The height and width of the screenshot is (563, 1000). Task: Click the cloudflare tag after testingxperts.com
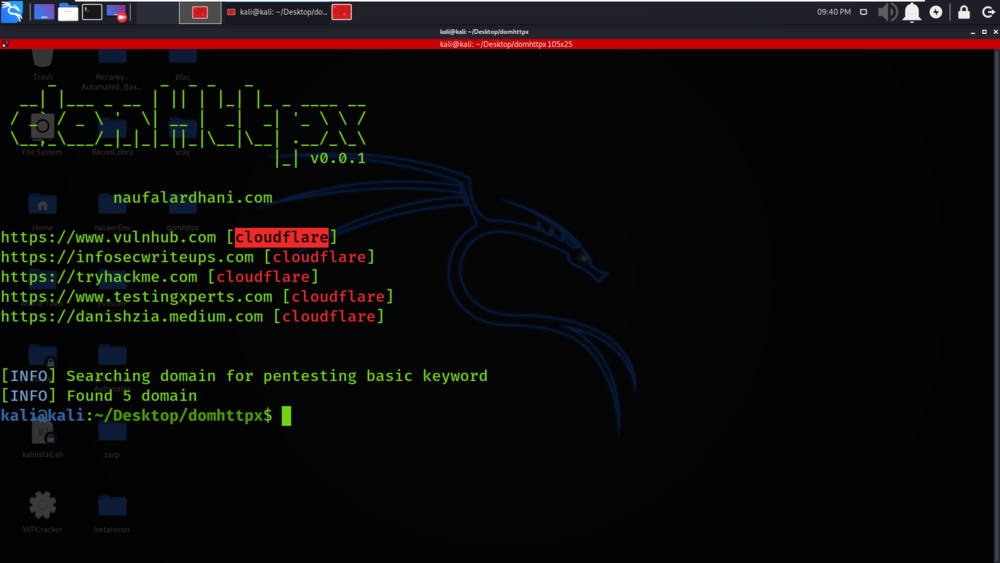338,296
